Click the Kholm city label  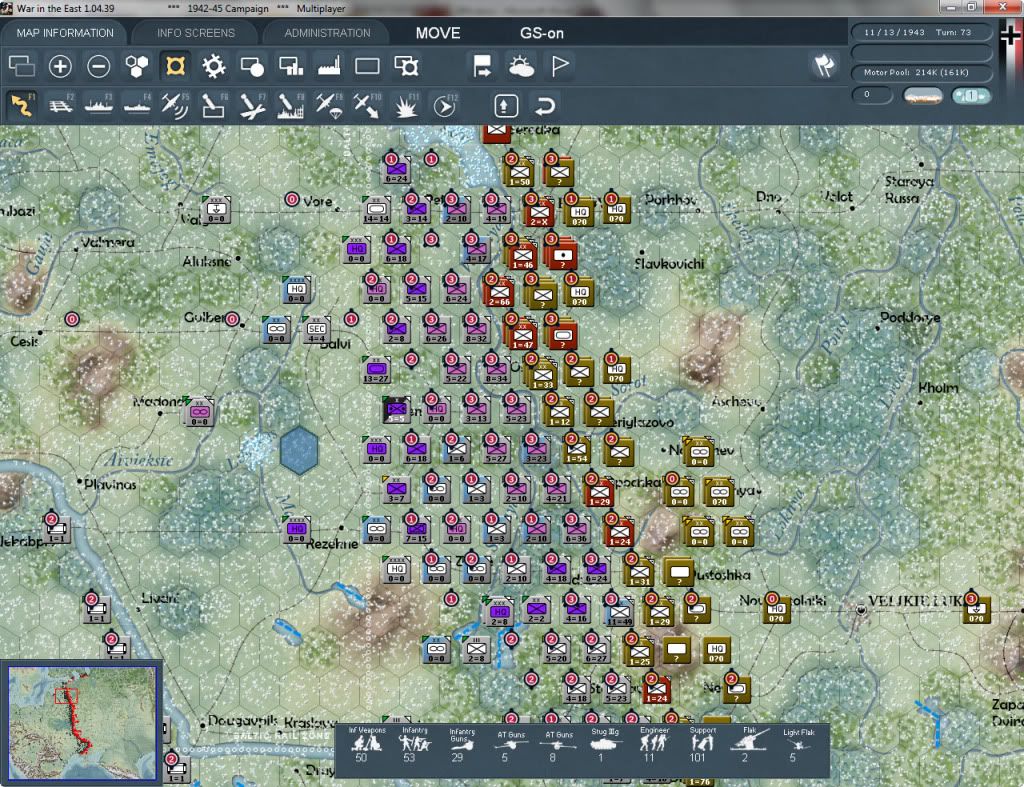(938, 387)
